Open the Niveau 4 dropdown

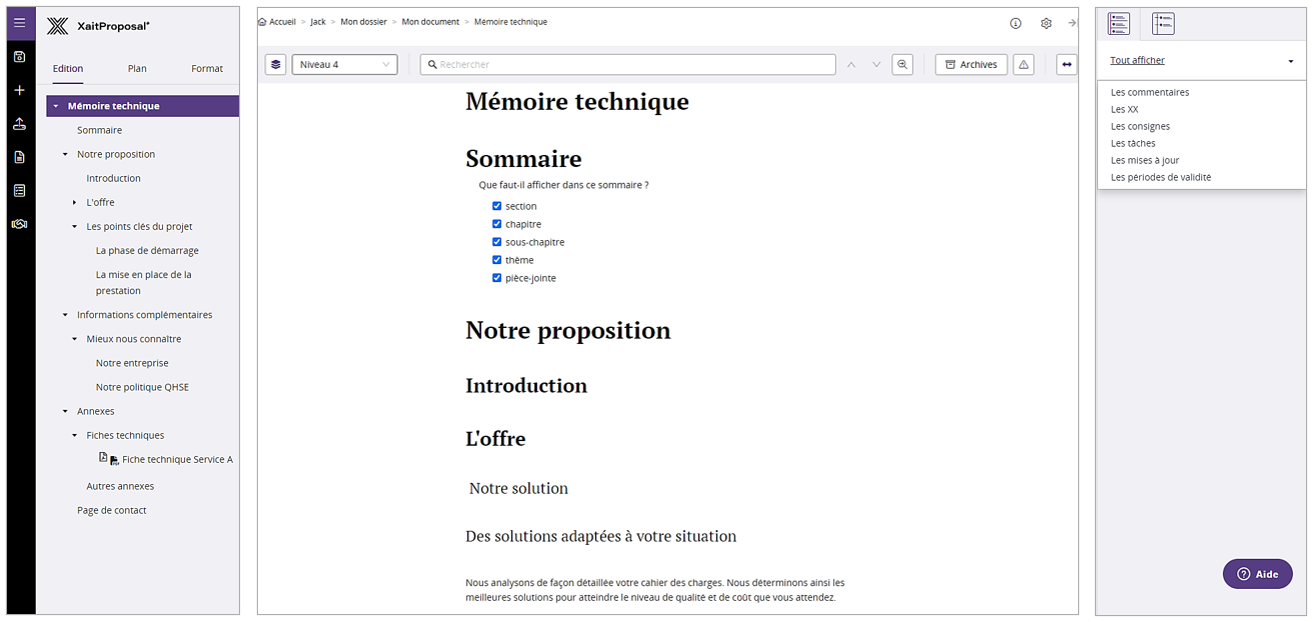(x=344, y=65)
